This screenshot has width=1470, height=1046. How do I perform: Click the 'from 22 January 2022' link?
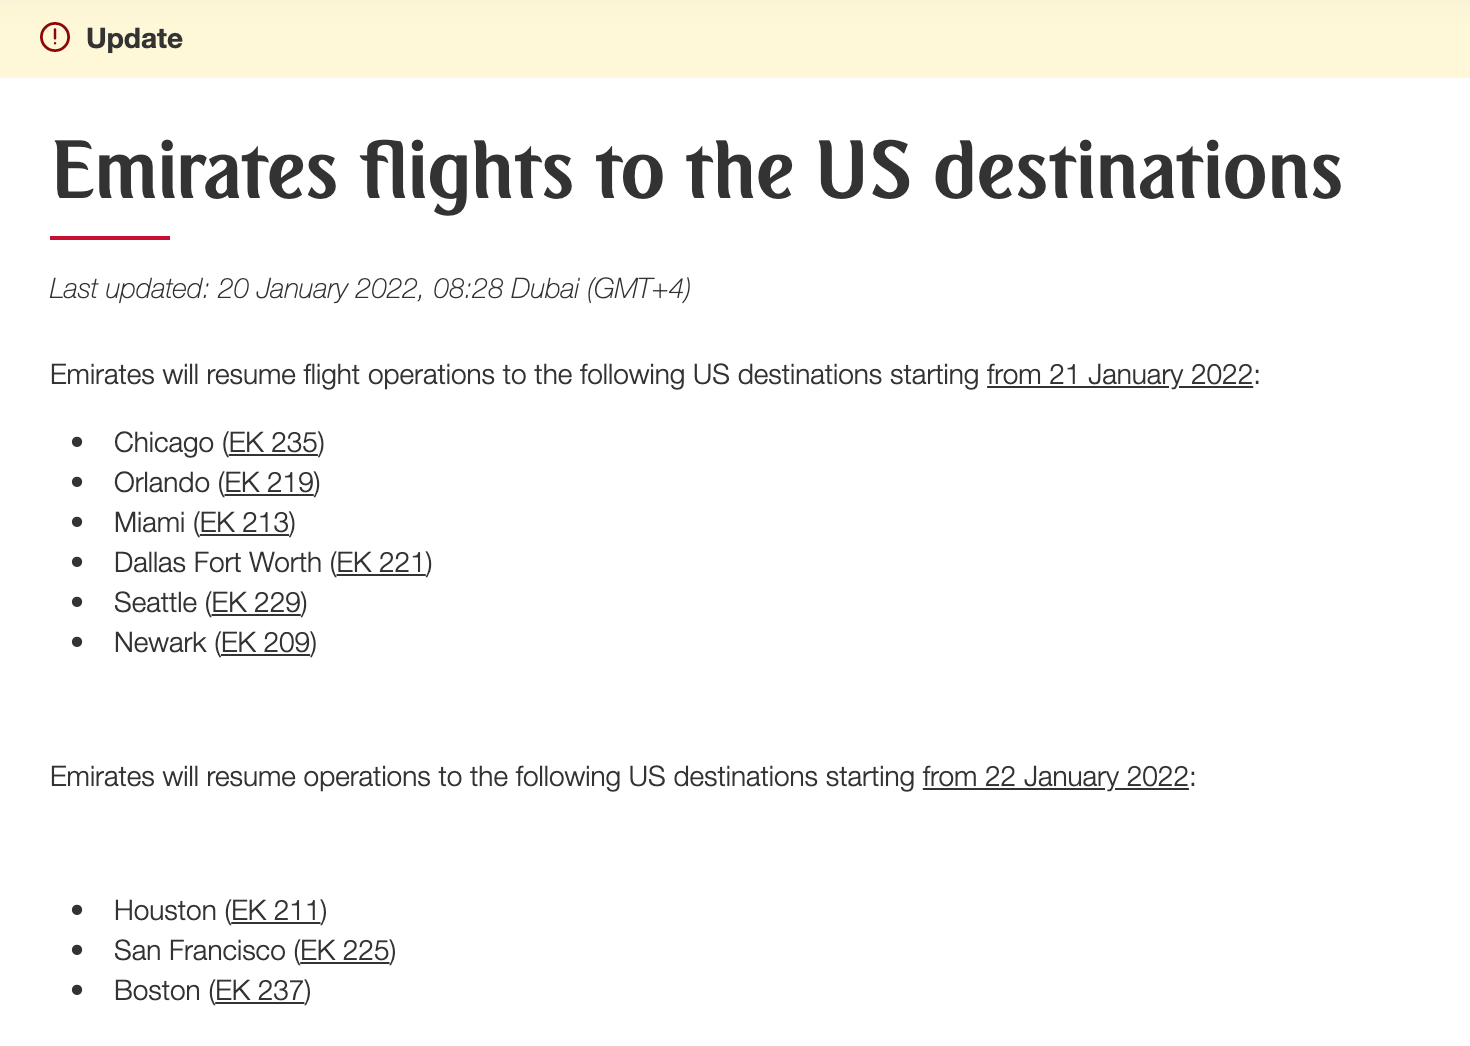coord(1056,777)
